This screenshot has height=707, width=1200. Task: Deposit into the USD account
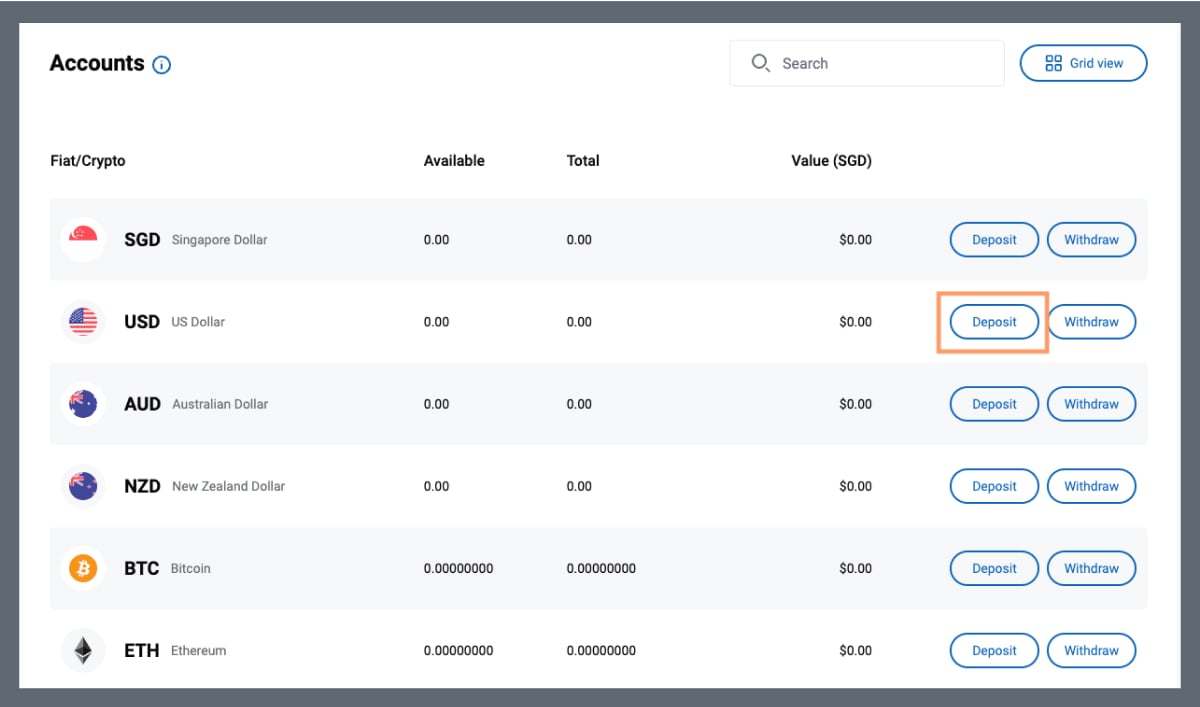[993, 322]
